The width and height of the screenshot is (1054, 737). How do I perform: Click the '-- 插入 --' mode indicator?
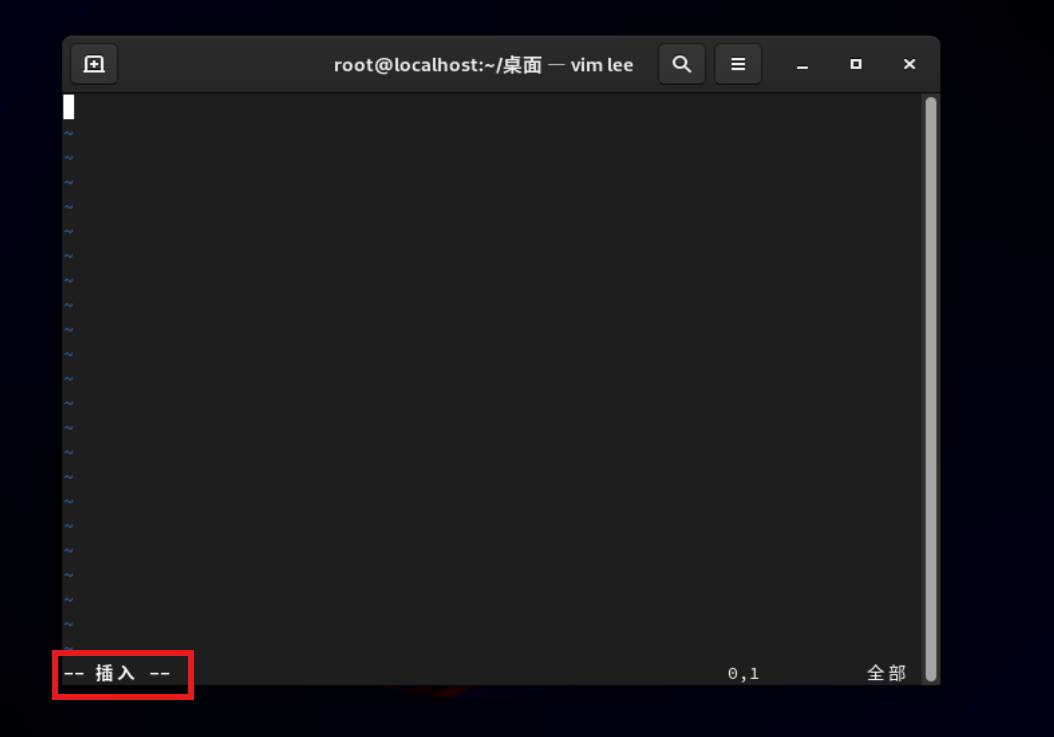(x=117, y=673)
